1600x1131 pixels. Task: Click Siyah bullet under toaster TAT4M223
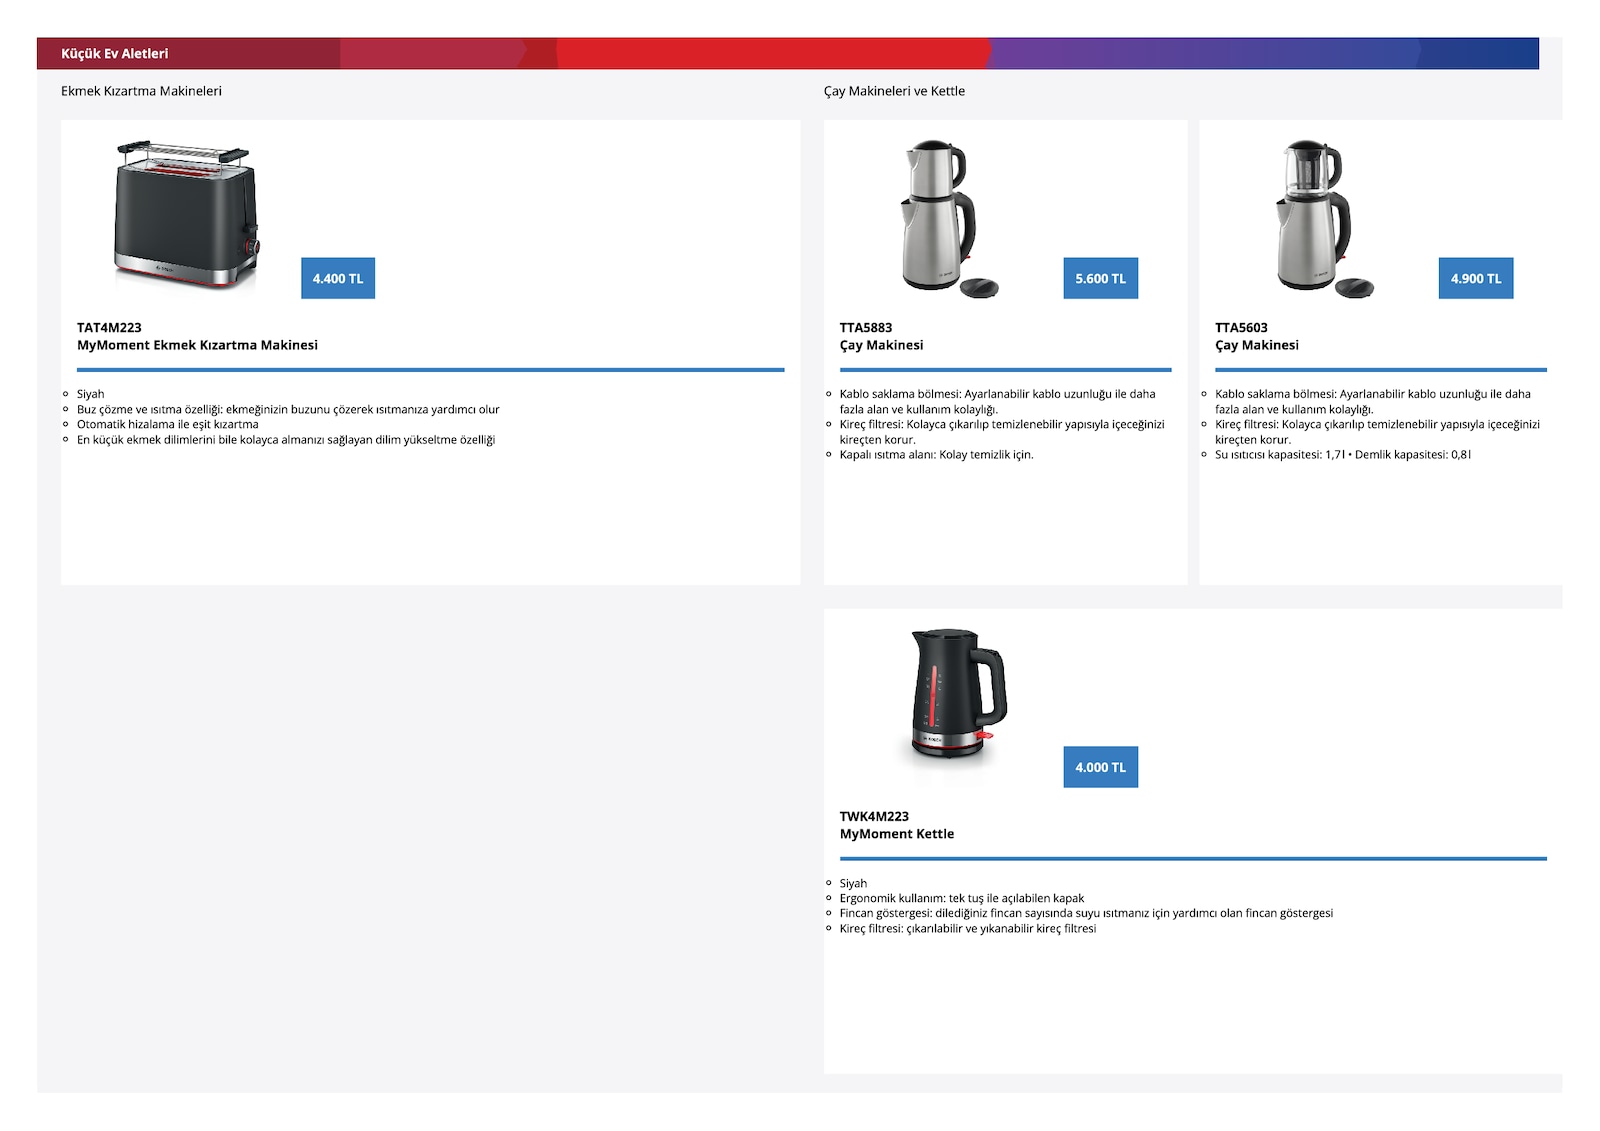(x=90, y=394)
